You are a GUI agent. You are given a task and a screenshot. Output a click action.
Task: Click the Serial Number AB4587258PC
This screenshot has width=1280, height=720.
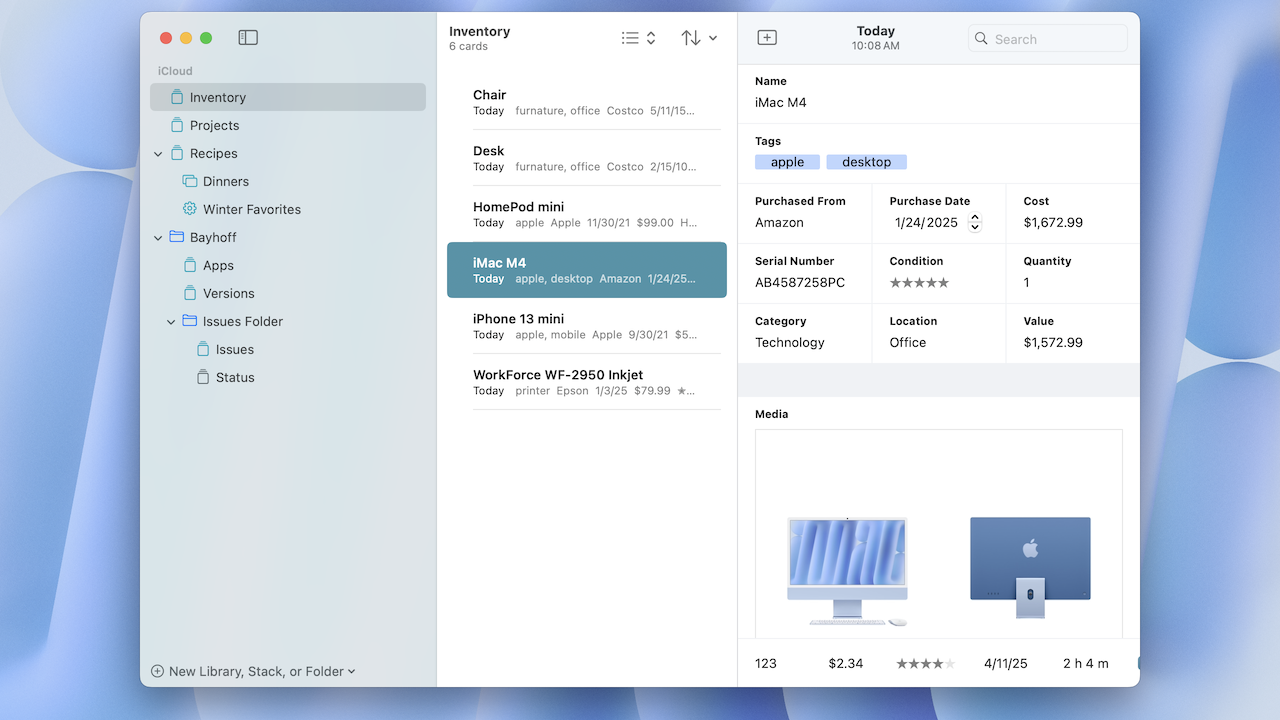(800, 282)
